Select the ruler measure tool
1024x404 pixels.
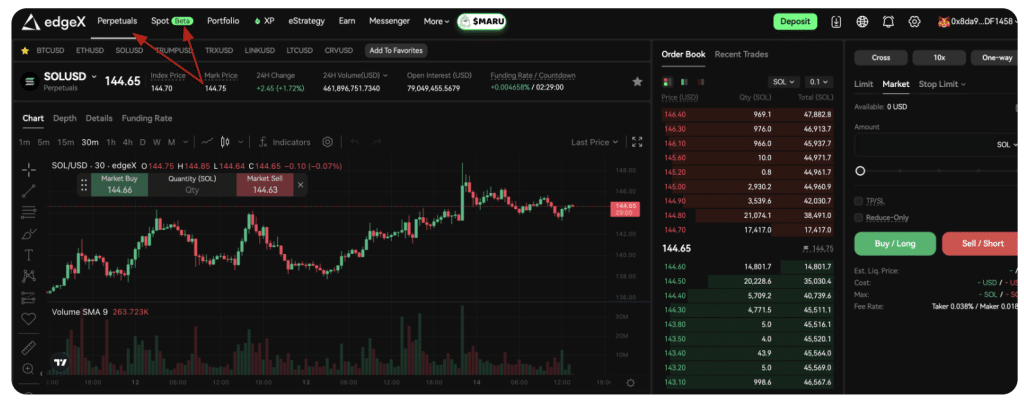pyautogui.click(x=28, y=347)
